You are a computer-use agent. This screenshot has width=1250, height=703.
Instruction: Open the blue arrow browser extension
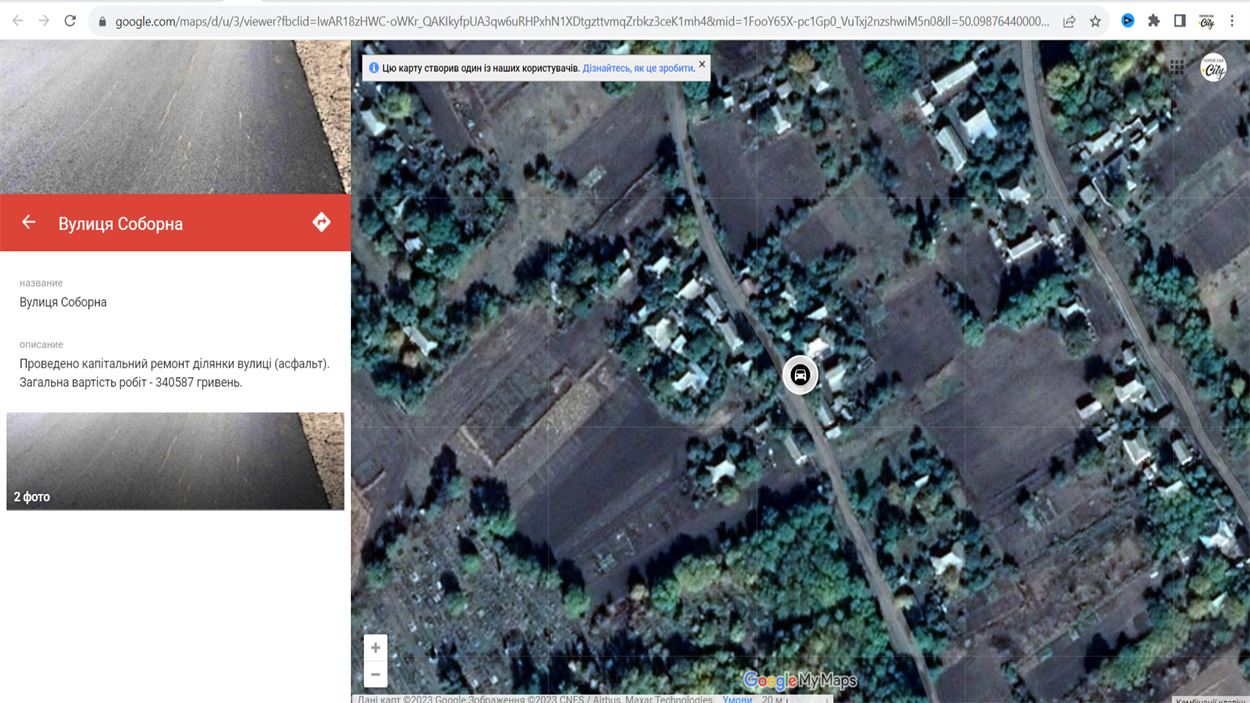point(1128,21)
